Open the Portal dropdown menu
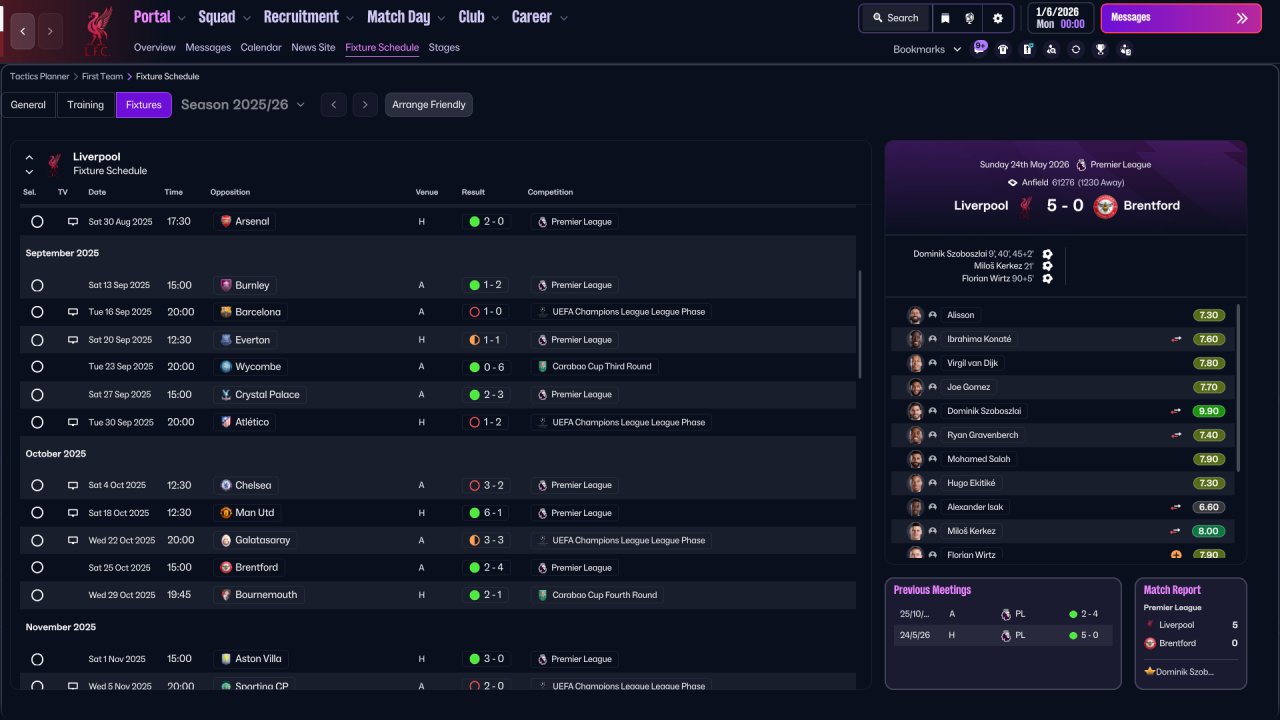Screen dimensions: 1280x720 160,17
